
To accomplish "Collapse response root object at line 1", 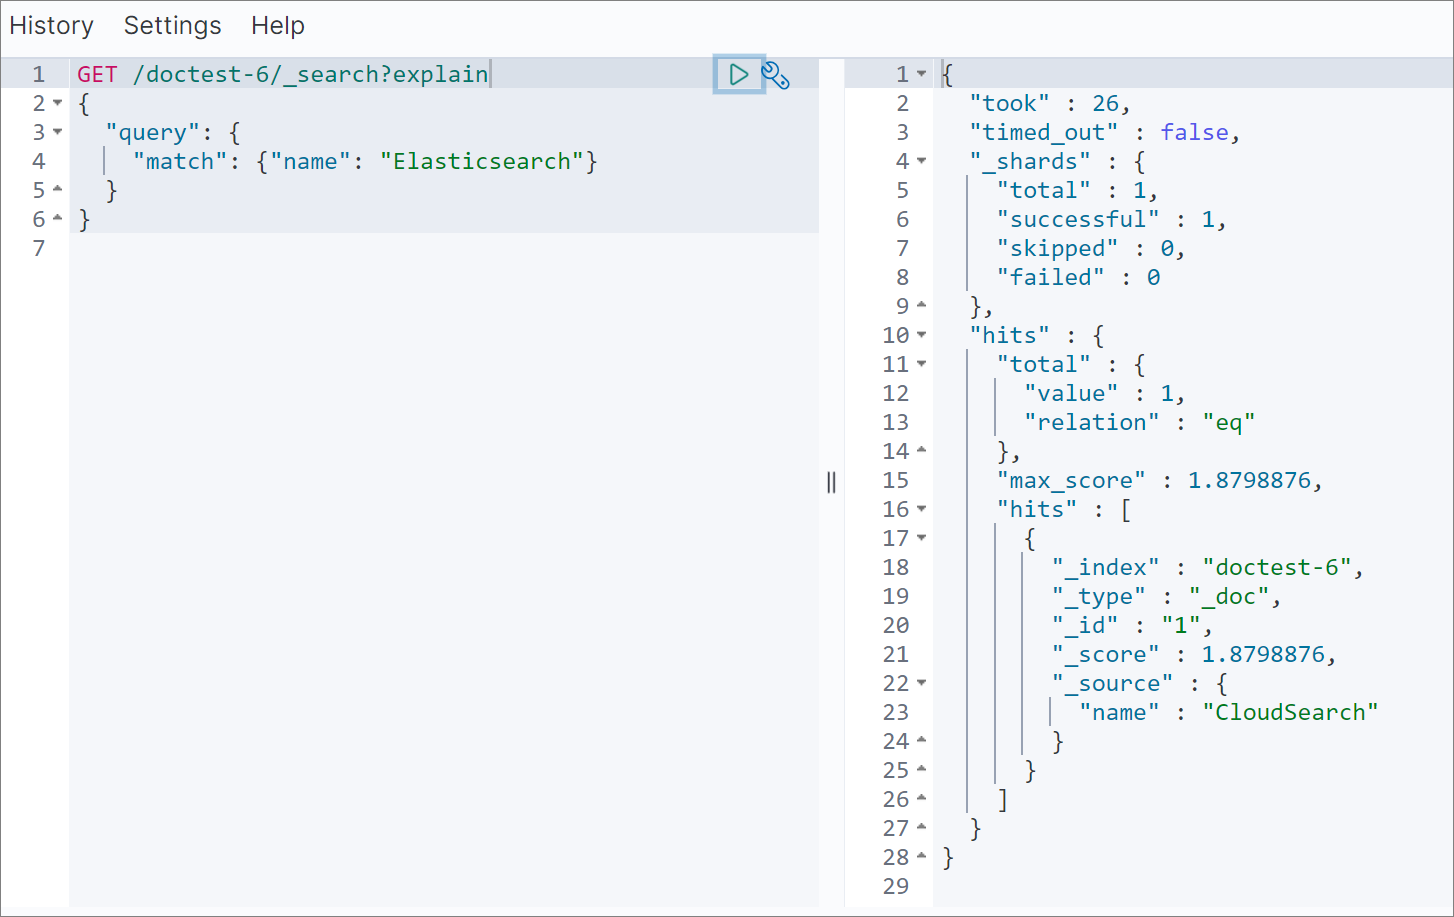I will [922, 74].
